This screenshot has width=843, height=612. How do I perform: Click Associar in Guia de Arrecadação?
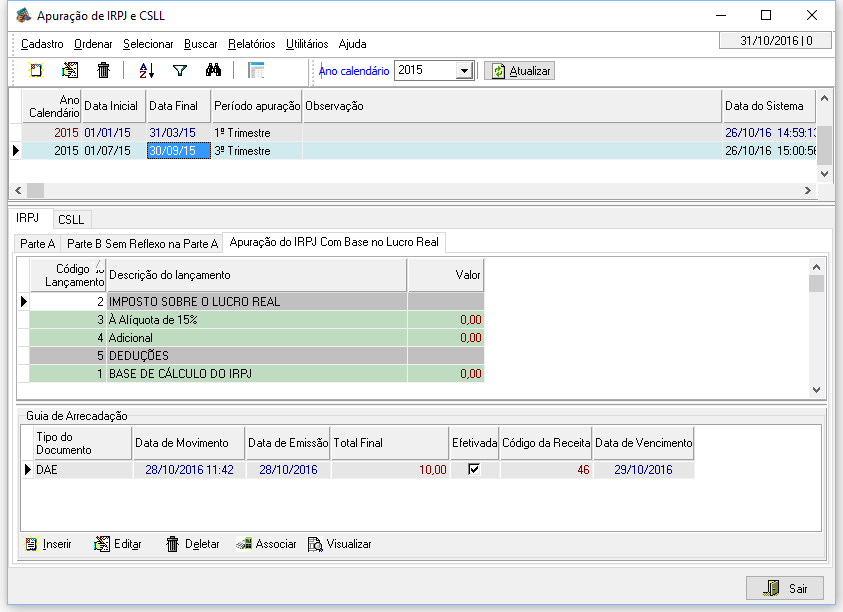pos(266,544)
